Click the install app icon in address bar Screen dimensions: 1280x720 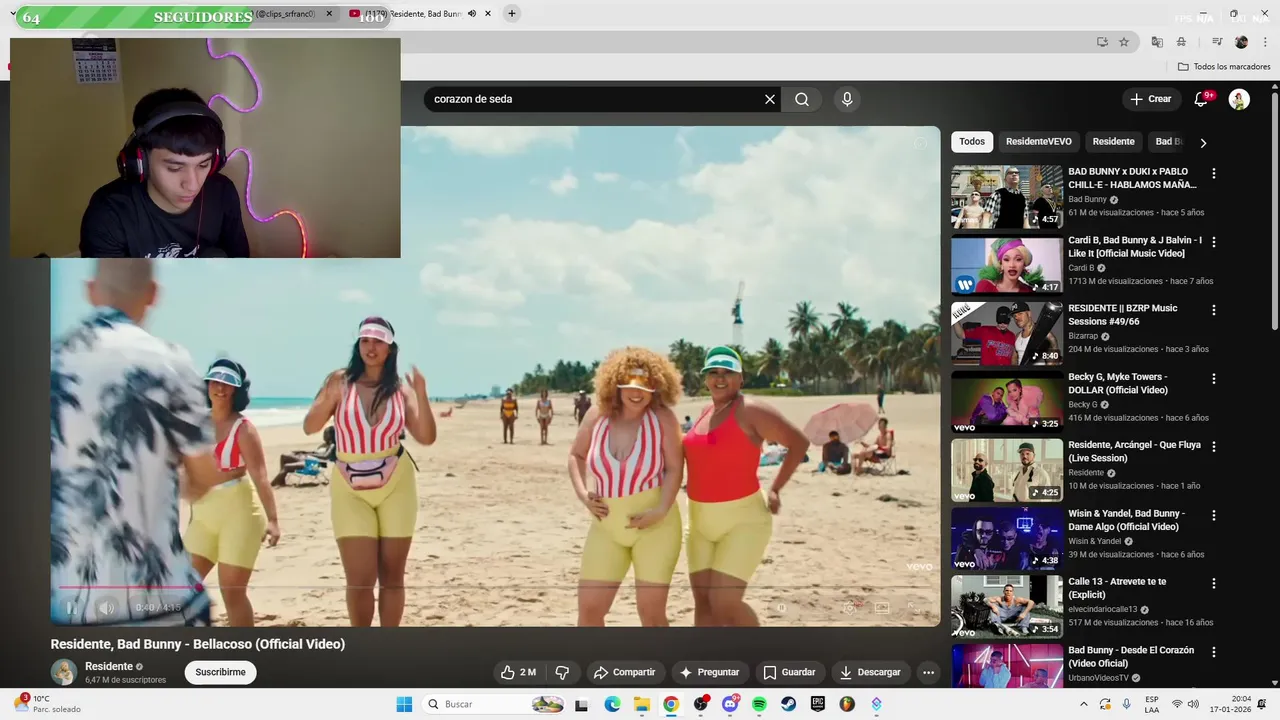point(1102,42)
